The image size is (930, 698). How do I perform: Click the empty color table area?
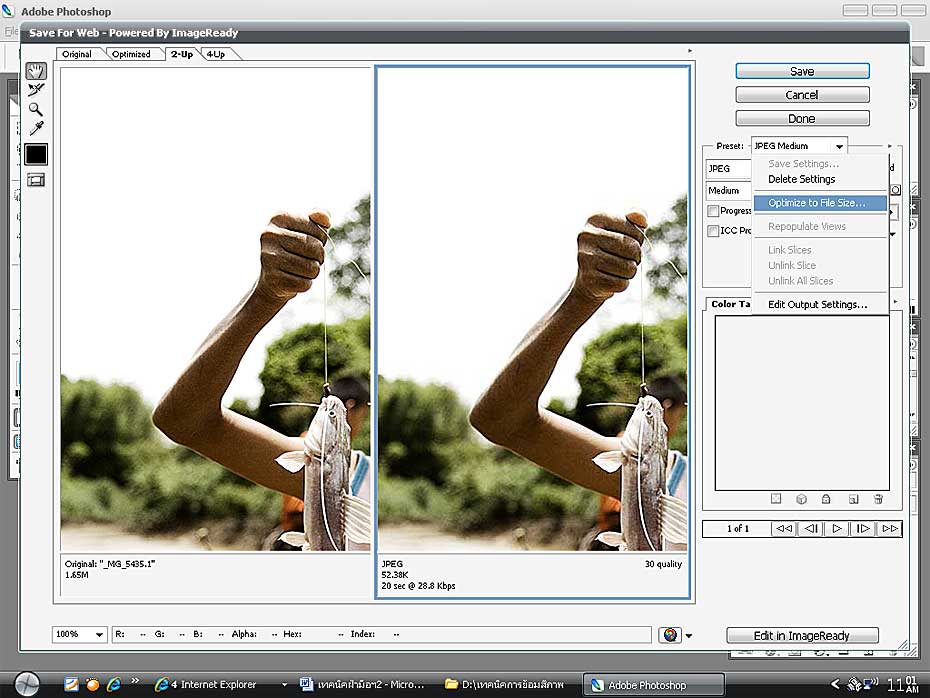tap(802, 403)
